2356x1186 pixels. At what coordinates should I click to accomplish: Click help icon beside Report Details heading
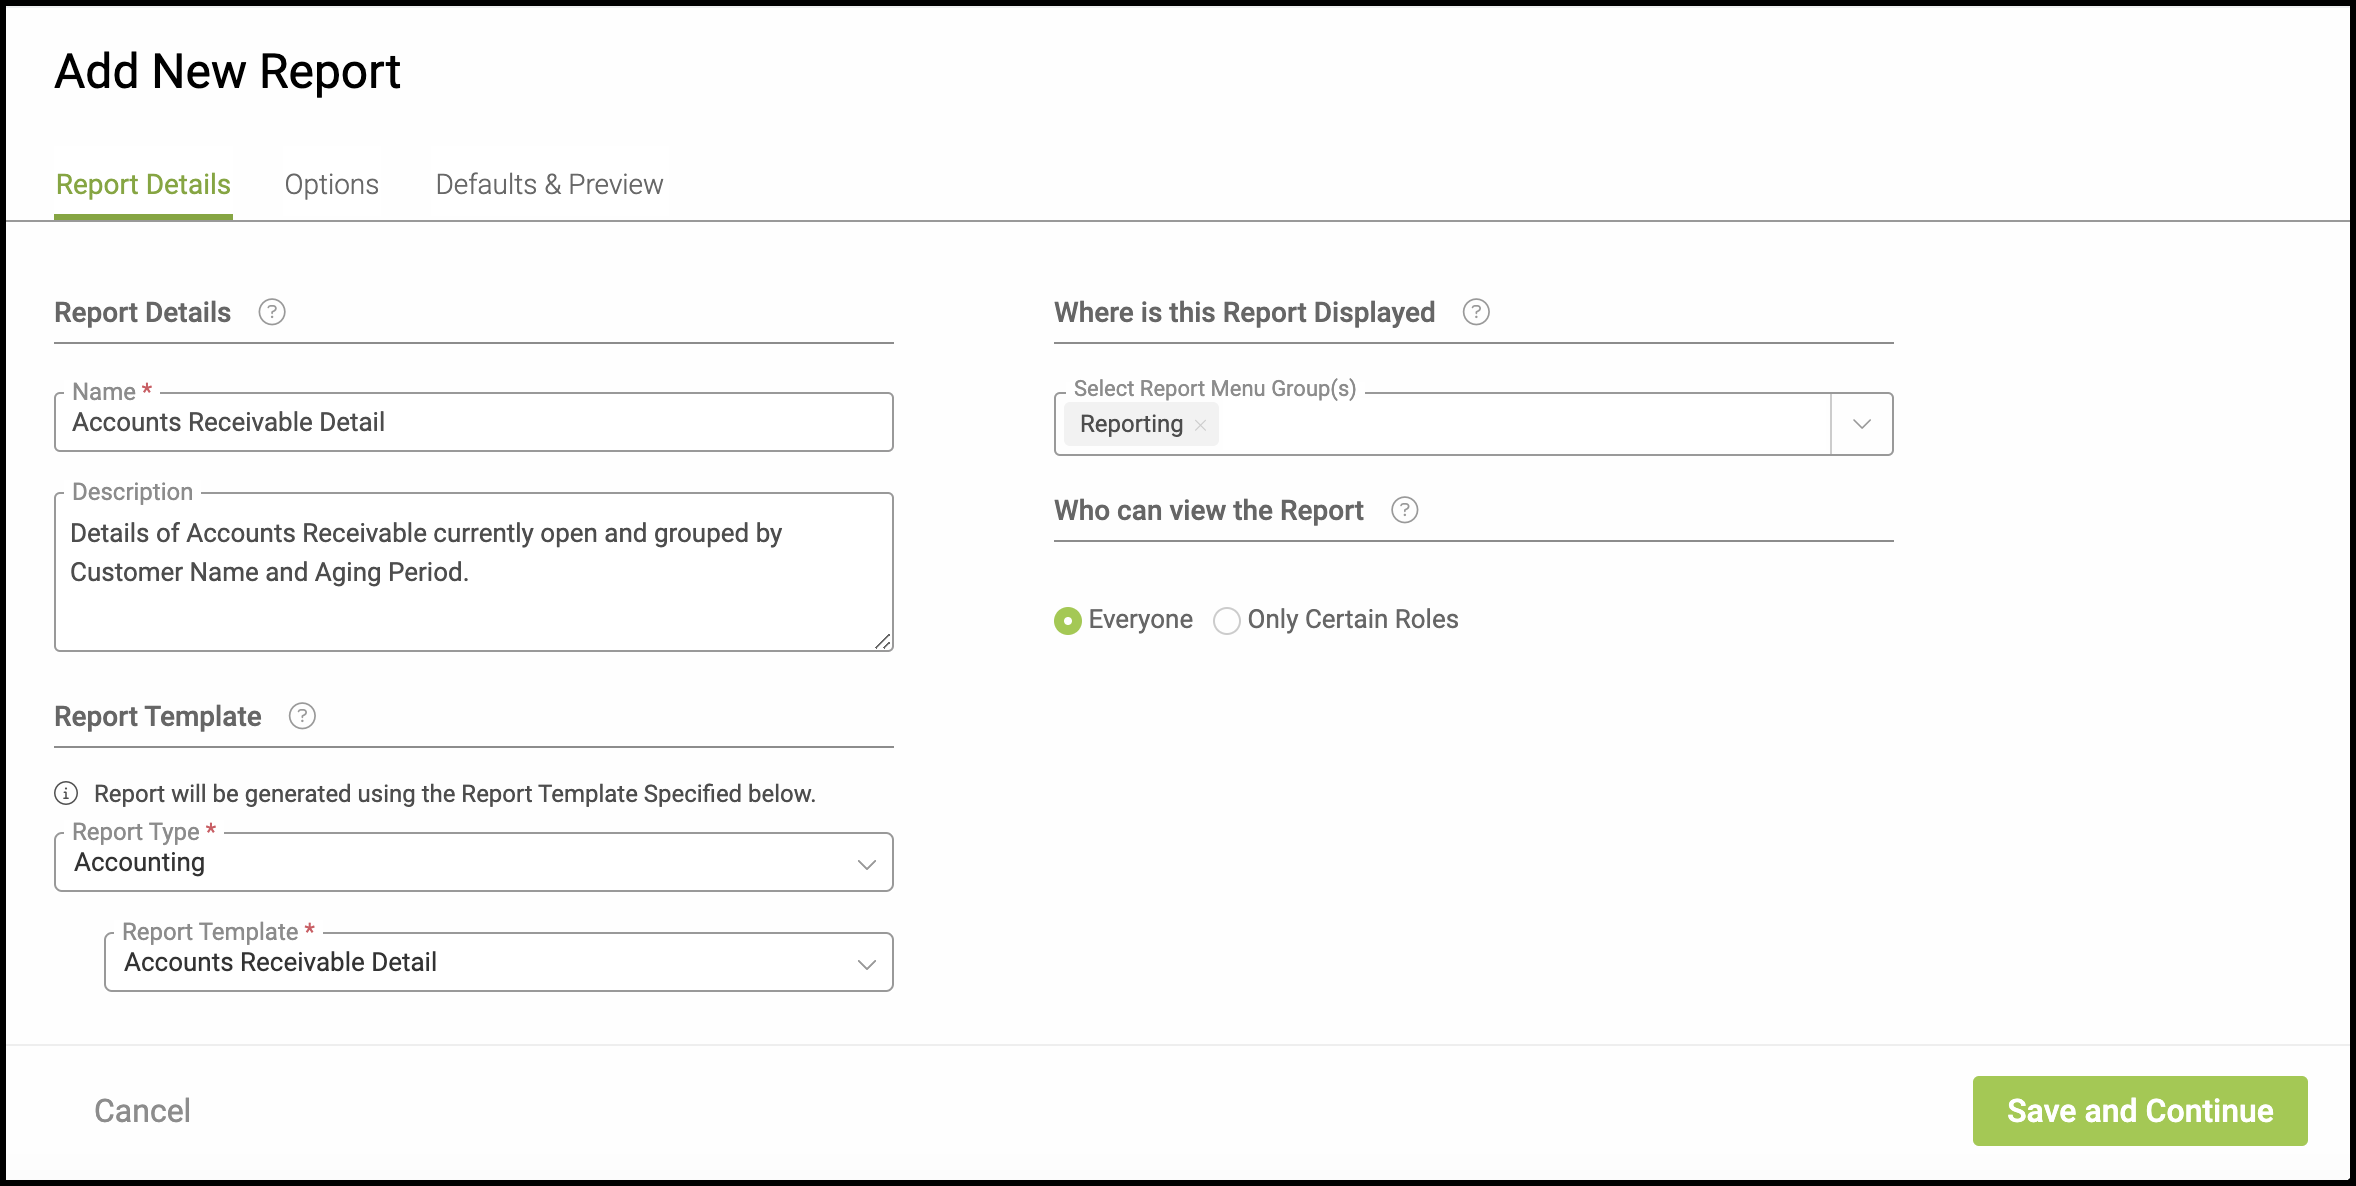(x=272, y=312)
